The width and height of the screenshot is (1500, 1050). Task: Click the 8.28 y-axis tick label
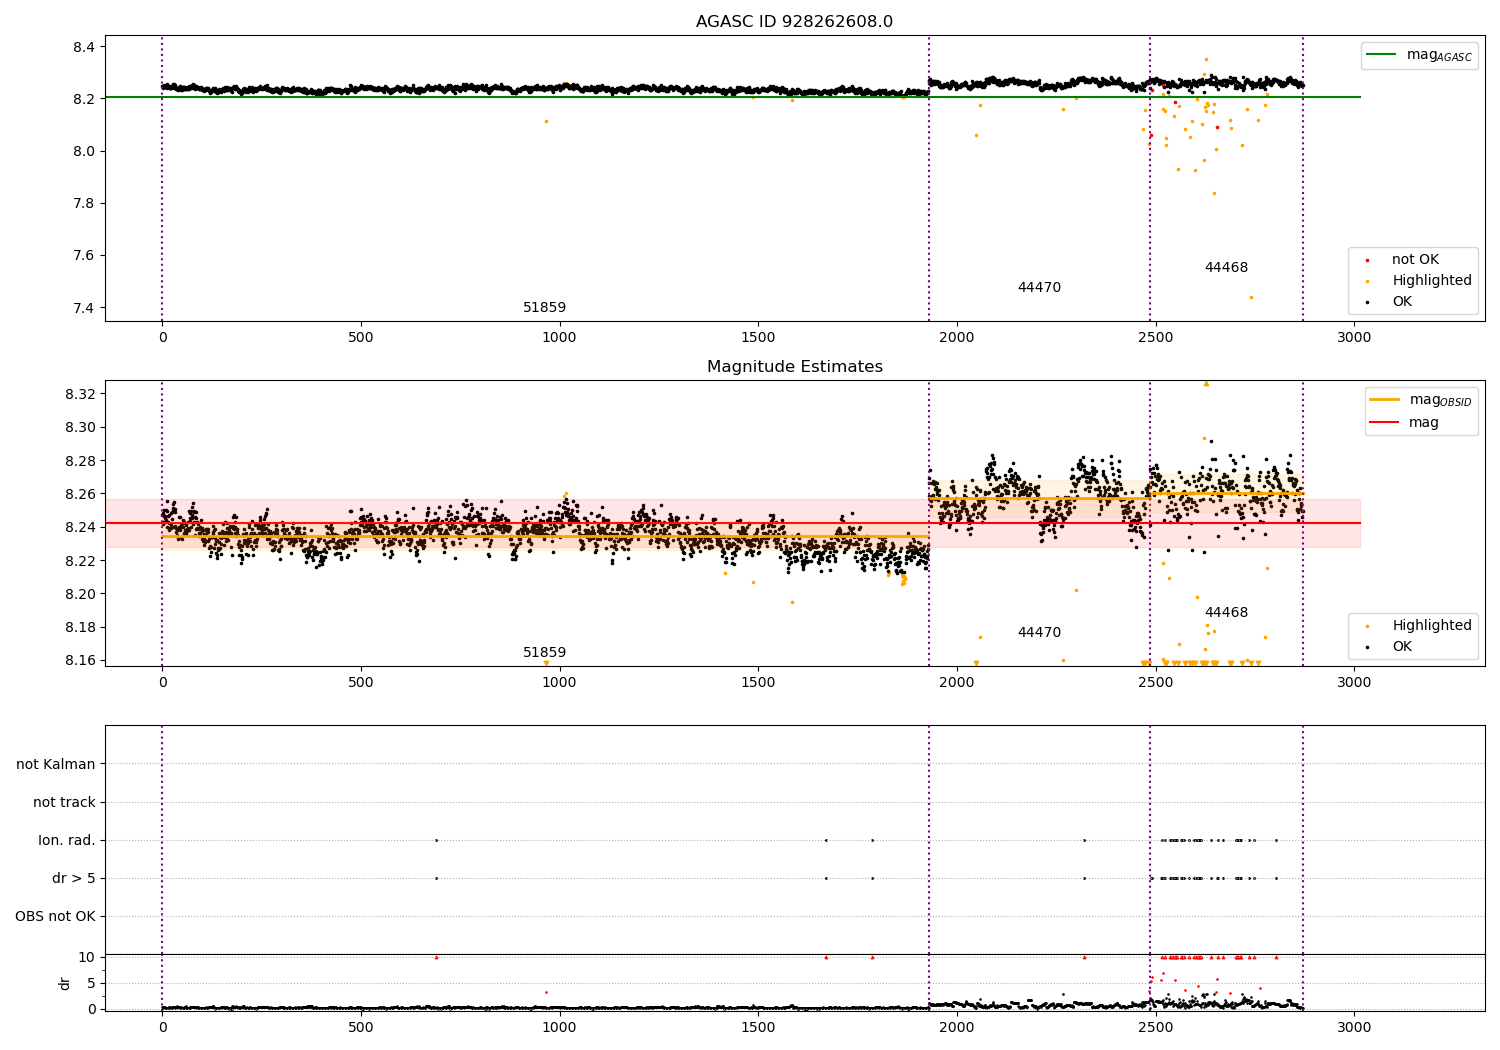click(x=80, y=461)
